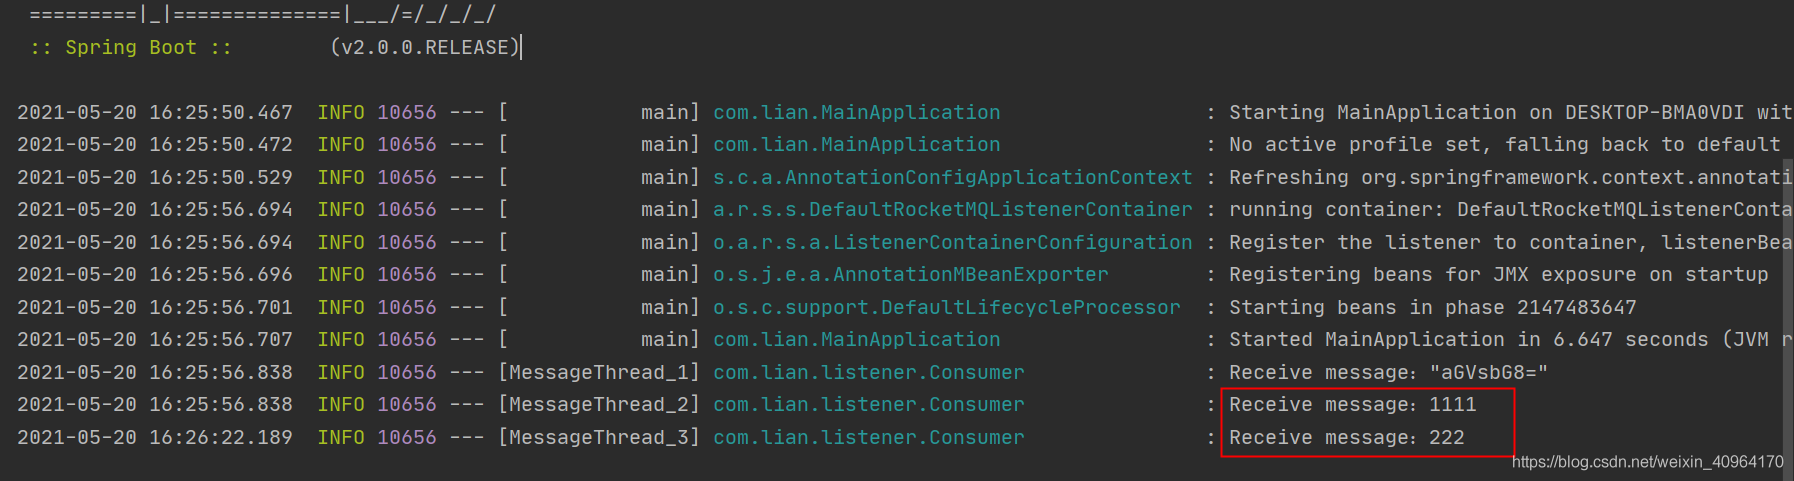Click the v2.0.0.RELEASE version text
The width and height of the screenshot is (1794, 481).
coord(425,47)
